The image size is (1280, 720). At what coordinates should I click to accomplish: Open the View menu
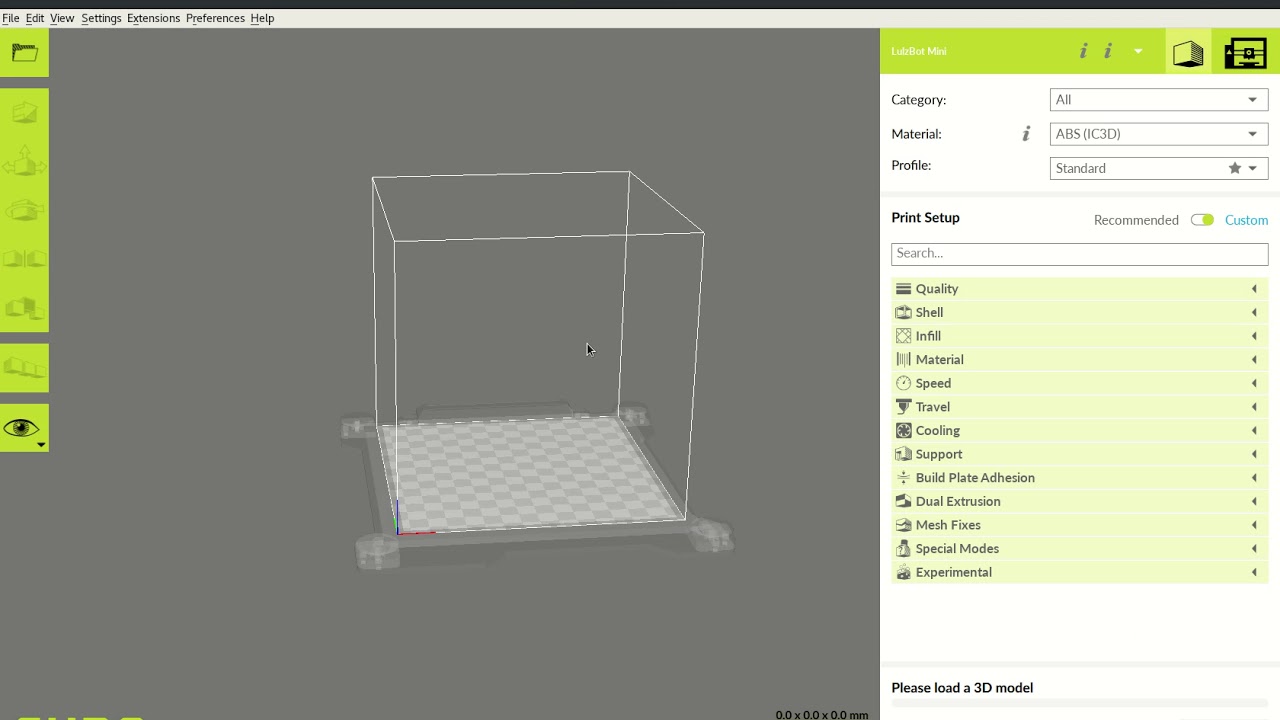[x=62, y=18]
